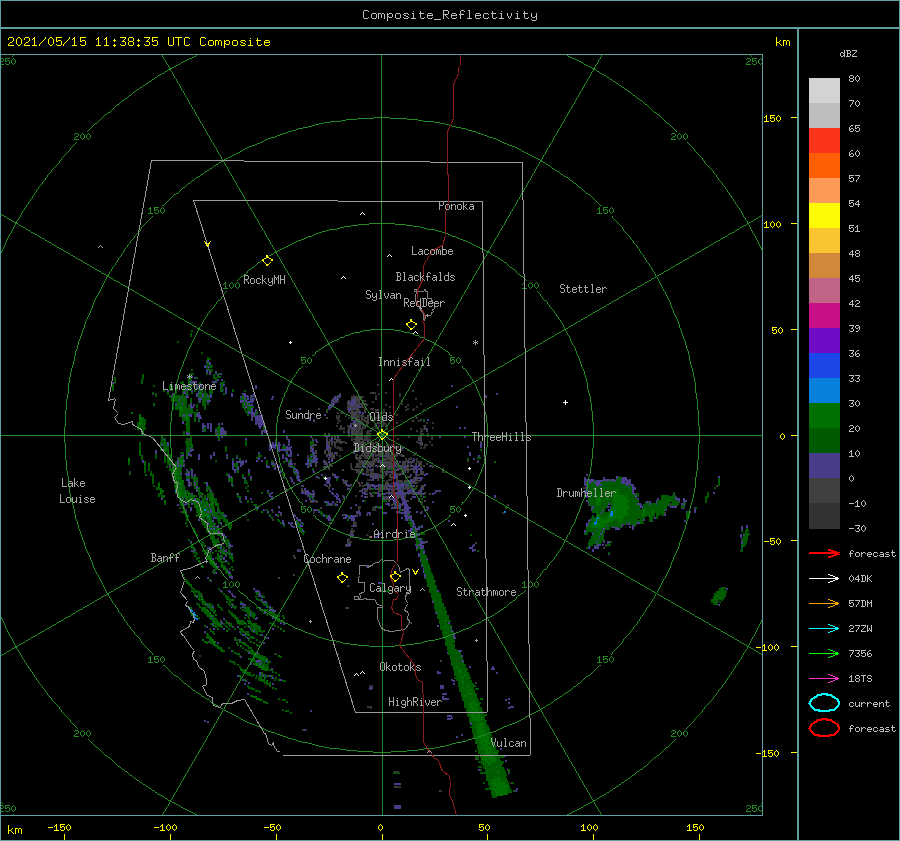Click the ThreeHills city label
The width and height of the screenshot is (900, 841).
pos(501,437)
